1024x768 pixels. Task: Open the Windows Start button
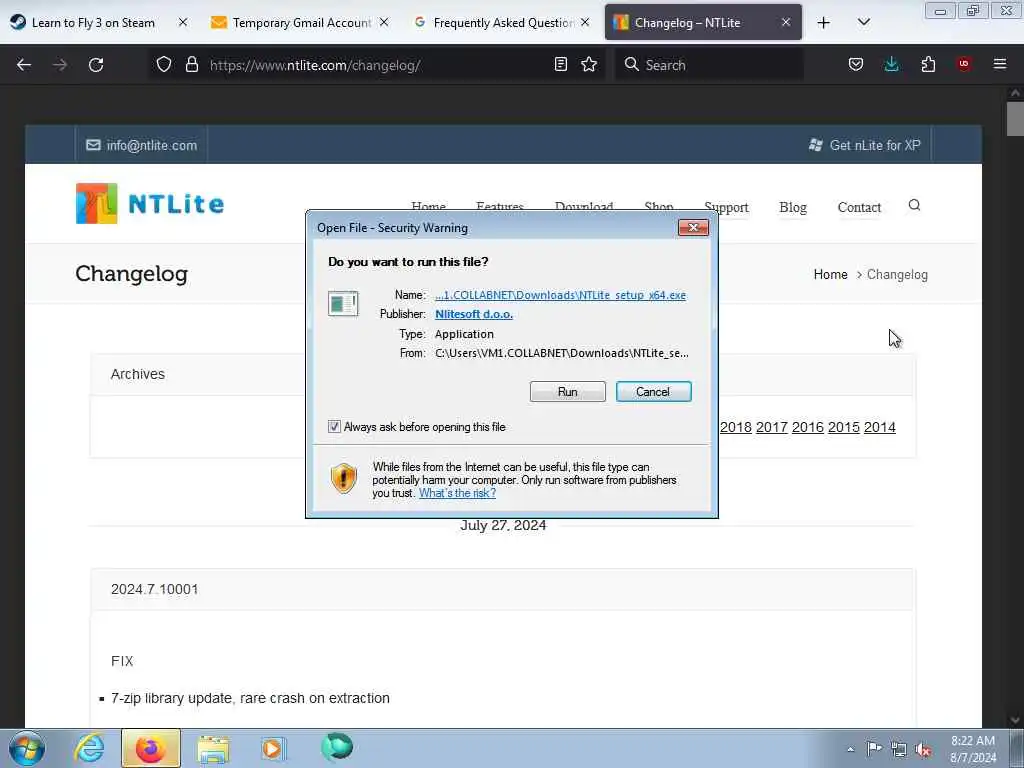27,748
